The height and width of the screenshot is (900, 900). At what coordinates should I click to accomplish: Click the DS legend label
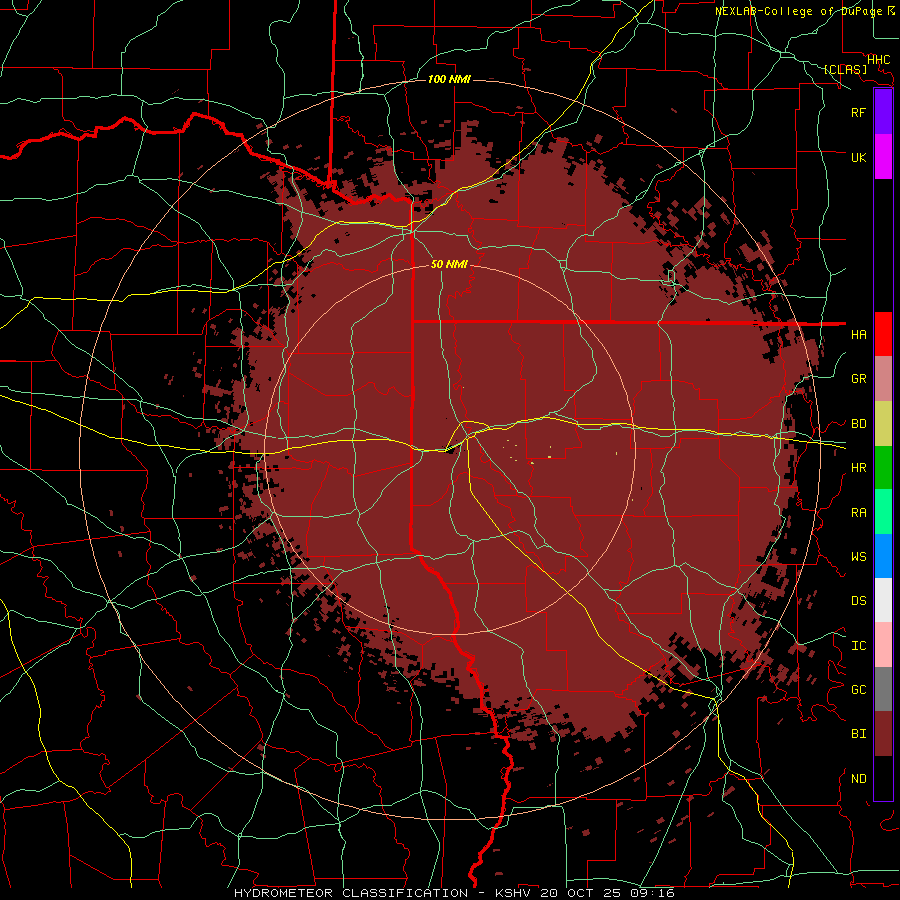858,601
